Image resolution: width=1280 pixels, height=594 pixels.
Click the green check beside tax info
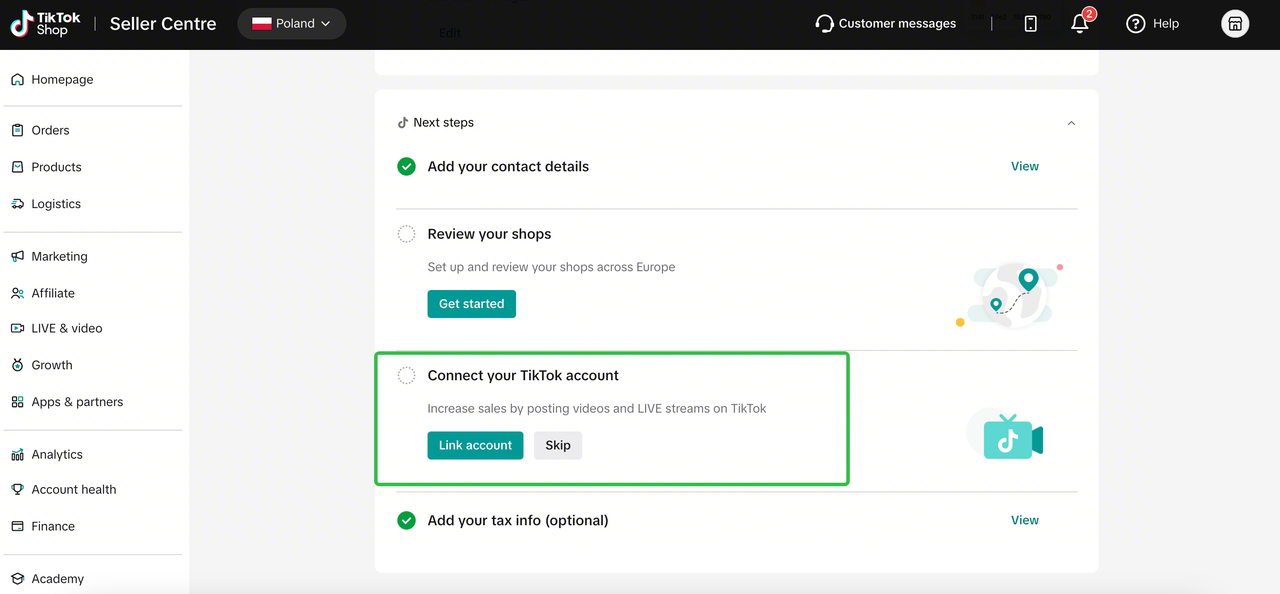406,521
